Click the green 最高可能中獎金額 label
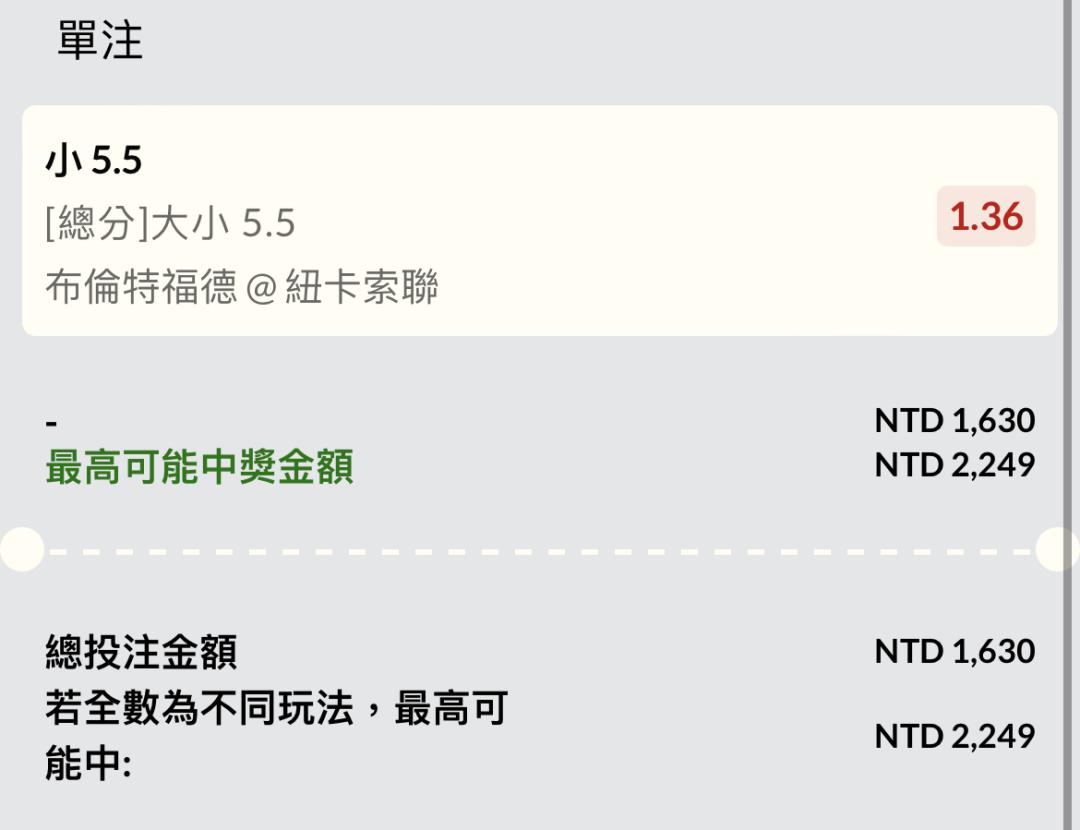Image resolution: width=1080 pixels, height=830 pixels. pyautogui.click(x=199, y=467)
